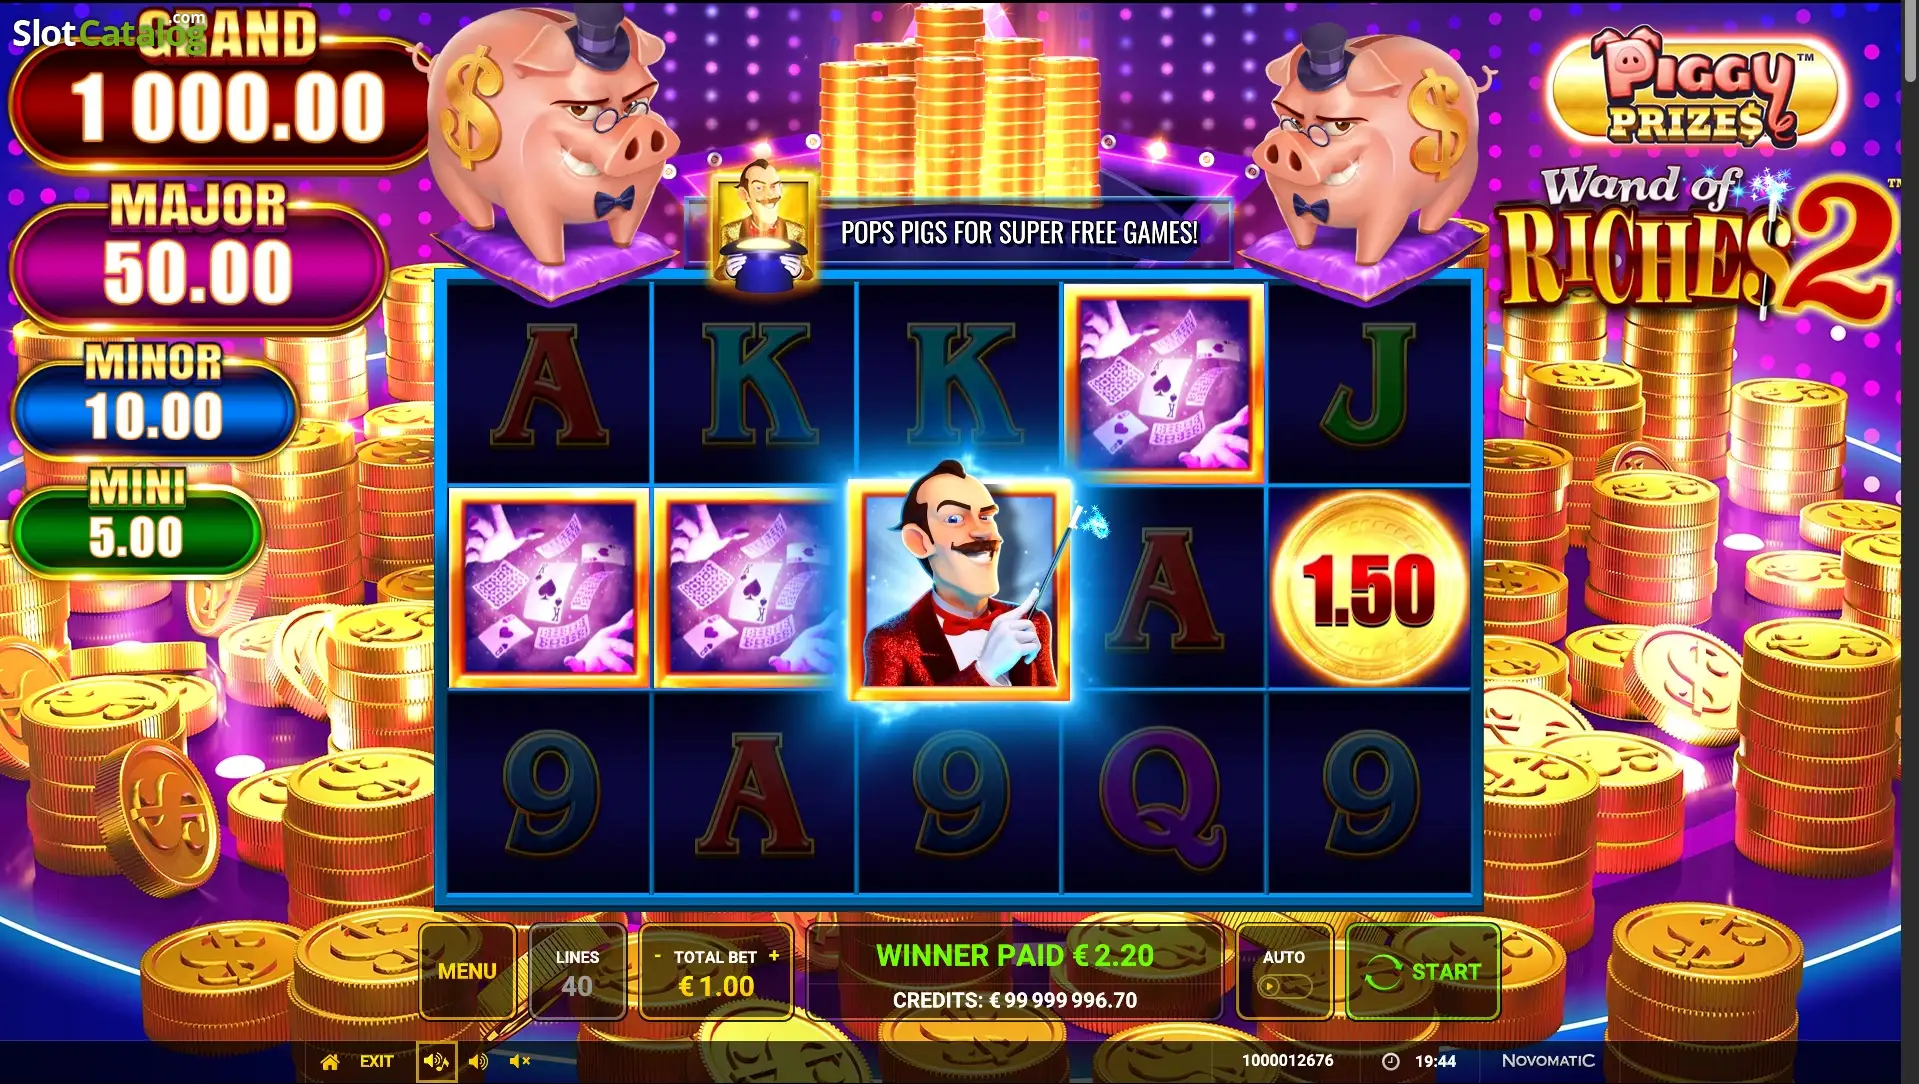Select the magician wild symbol
Viewport: 1919px width, 1084px height.
960,589
